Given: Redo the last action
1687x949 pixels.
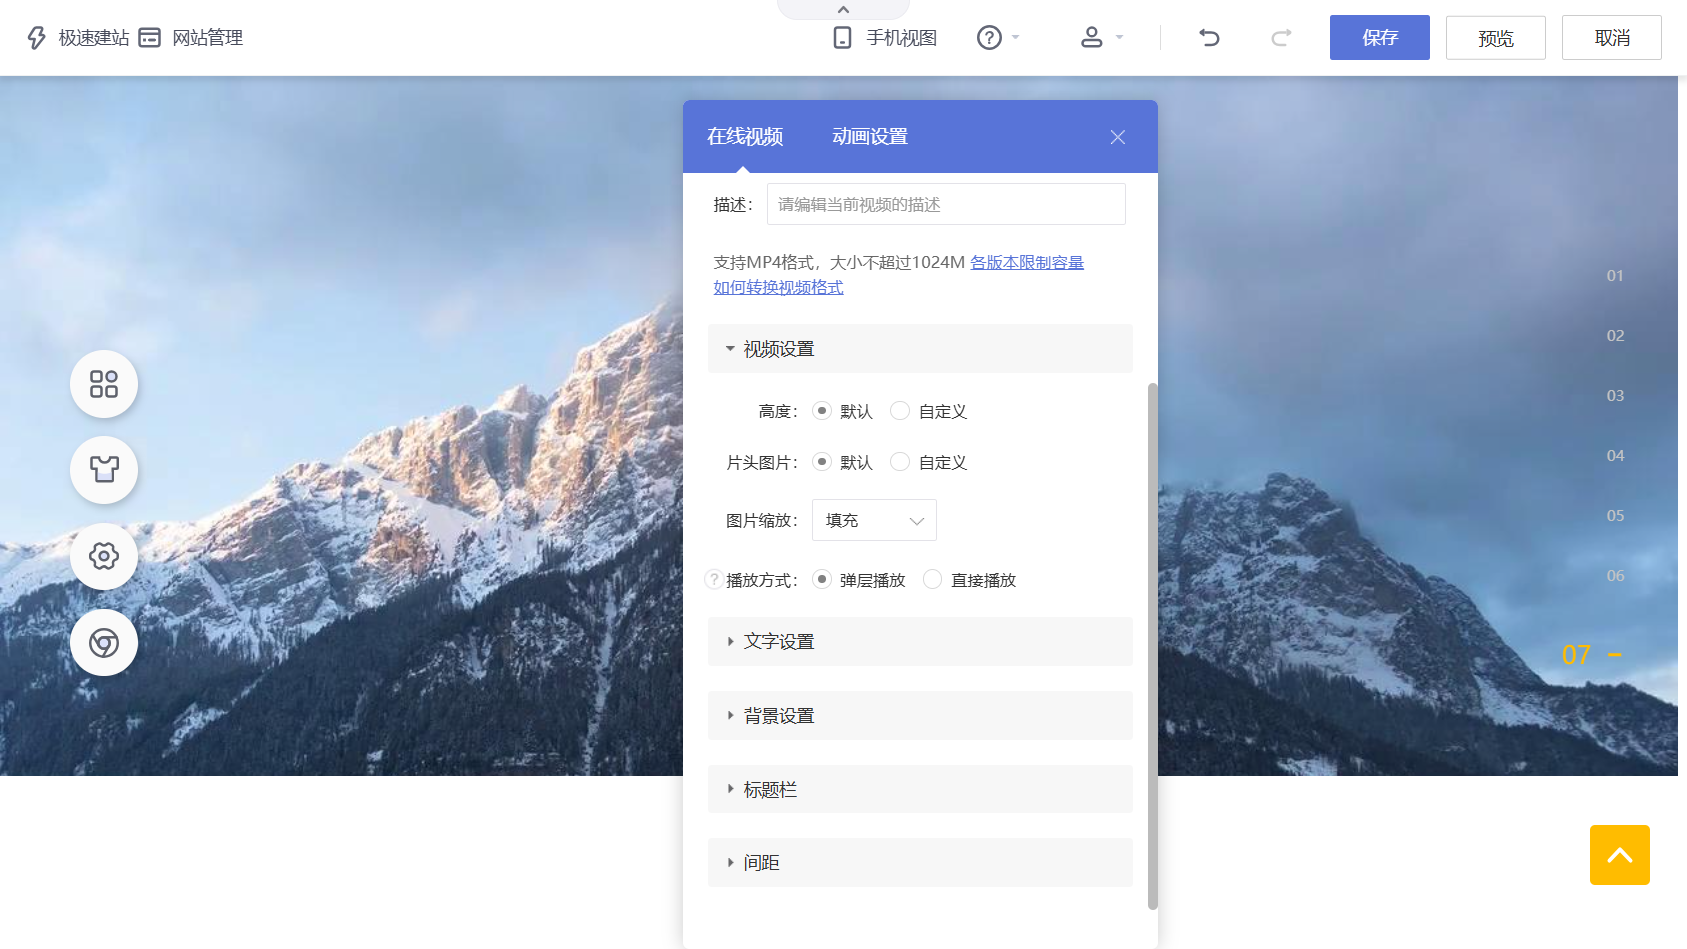Looking at the screenshot, I should [x=1281, y=38].
